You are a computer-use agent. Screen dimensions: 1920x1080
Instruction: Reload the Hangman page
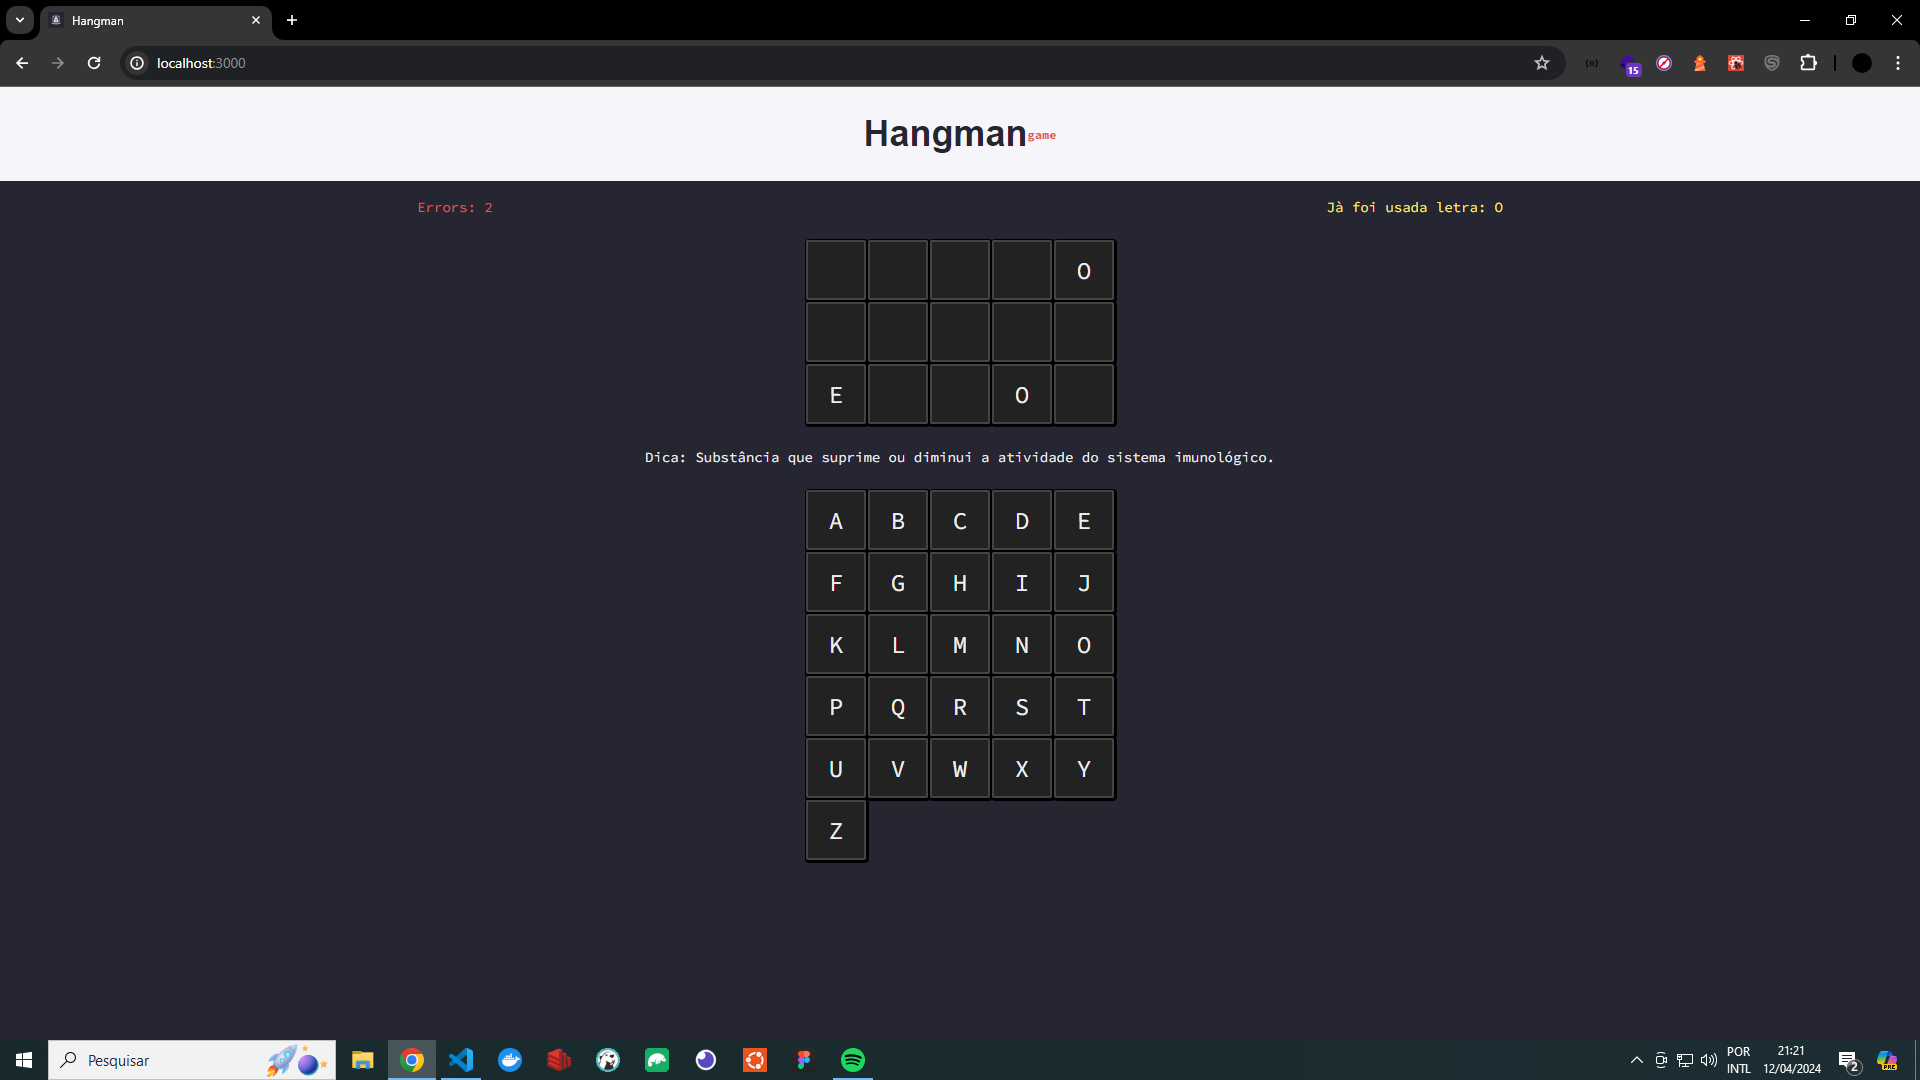[93, 63]
